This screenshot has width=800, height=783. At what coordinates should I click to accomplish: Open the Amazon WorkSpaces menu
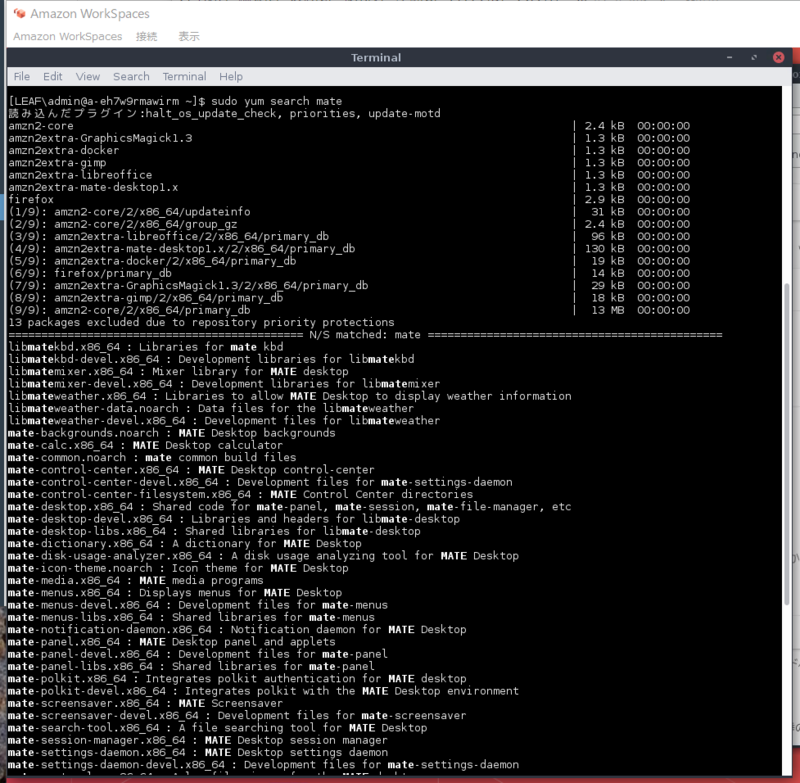67,35
